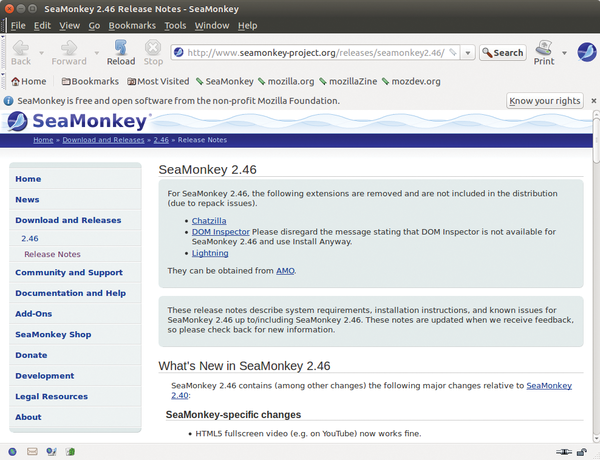600x460 pixels.
Task: Open Development in the sidebar
Action: [45, 376]
